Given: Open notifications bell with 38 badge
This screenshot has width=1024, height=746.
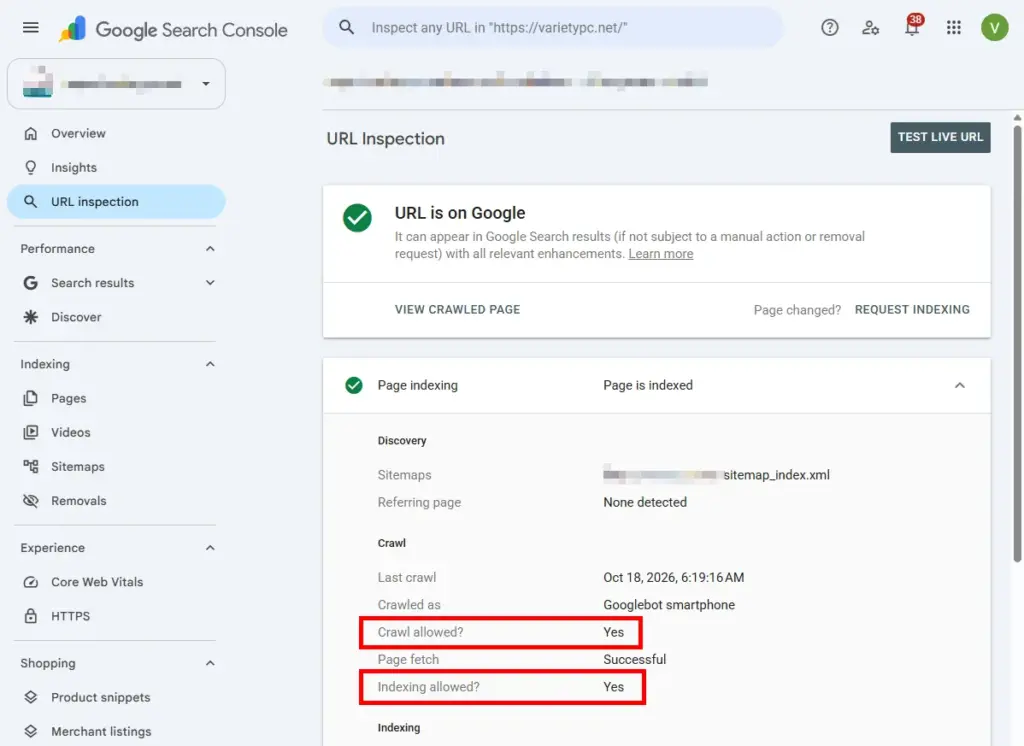Looking at the screenshot, I should (912, 26).
